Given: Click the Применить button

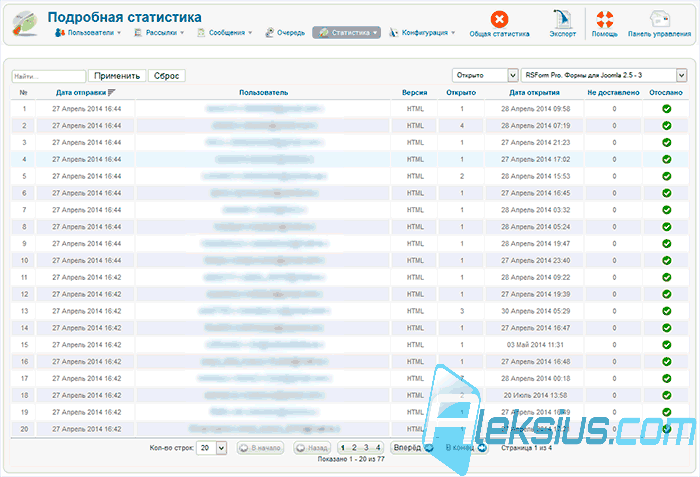Looking at the screenshot, I should tap(117, 76).
